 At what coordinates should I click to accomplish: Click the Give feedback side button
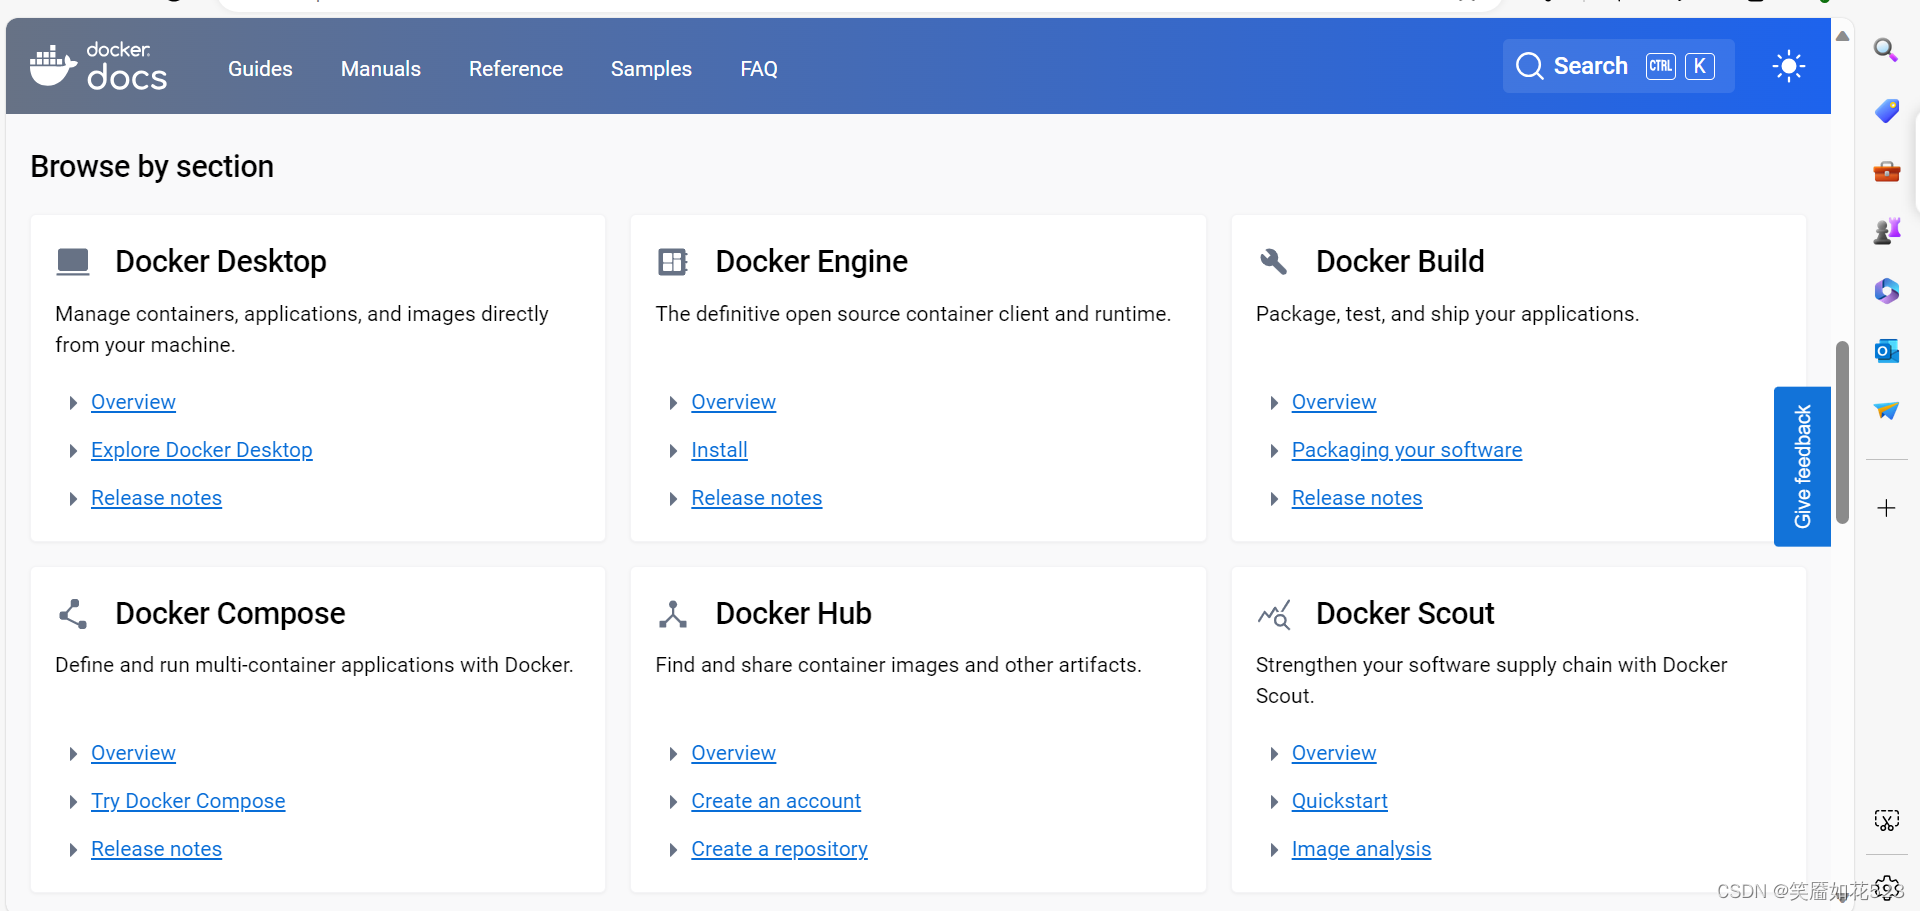(x=1802, y=466)
